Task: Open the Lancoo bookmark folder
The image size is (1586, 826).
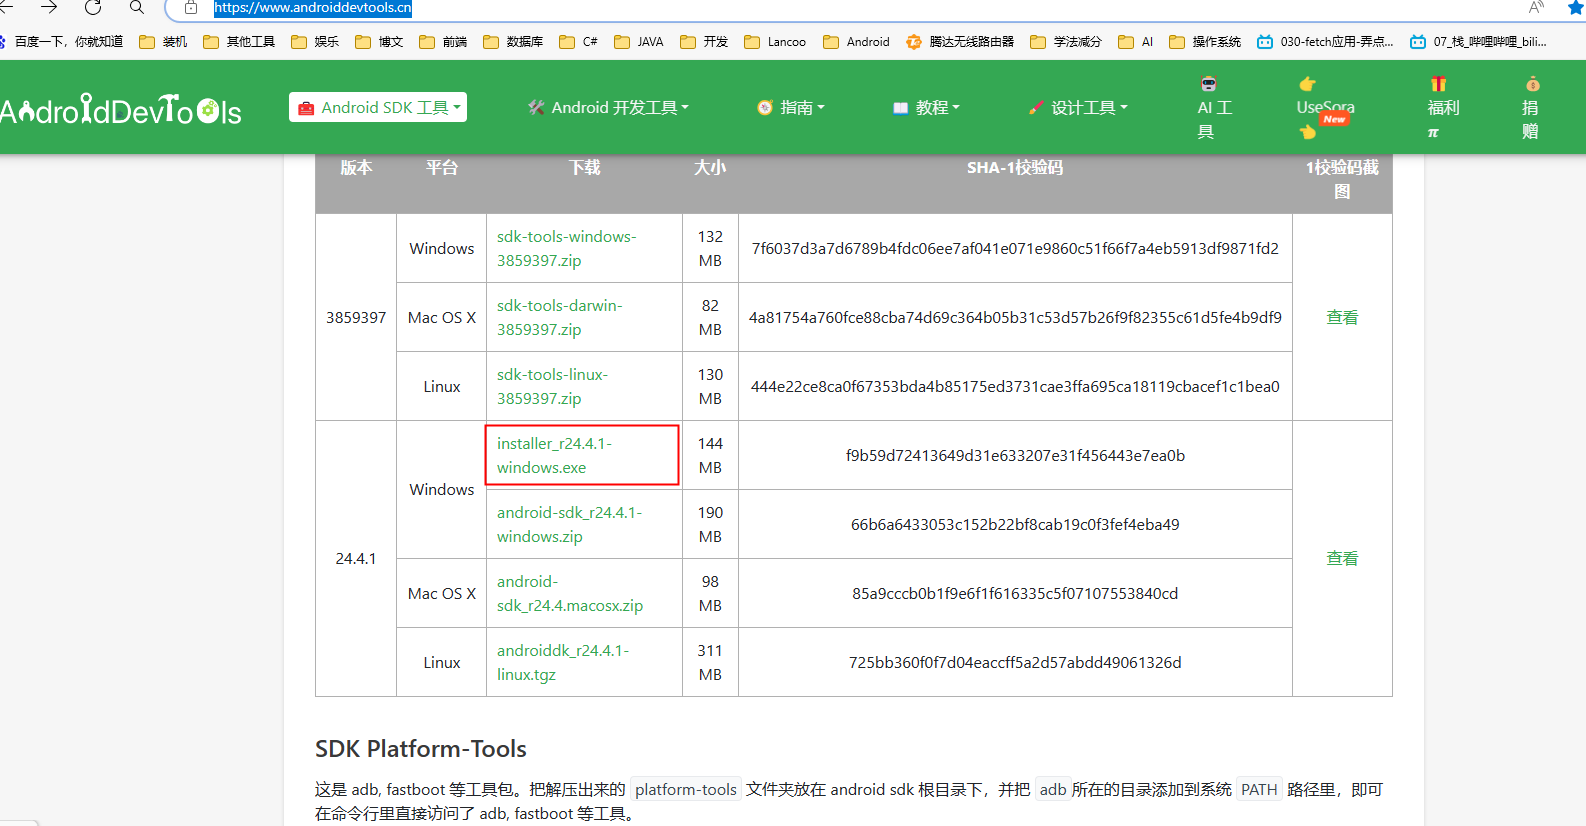Action: click(x=775, y=42)
